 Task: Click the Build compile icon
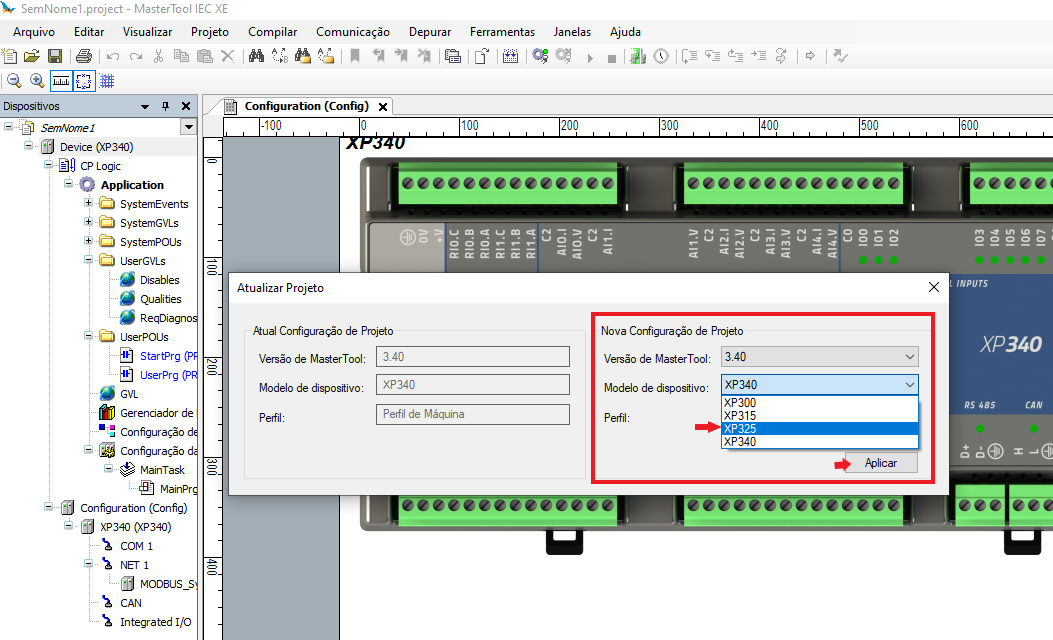[510, 56]
